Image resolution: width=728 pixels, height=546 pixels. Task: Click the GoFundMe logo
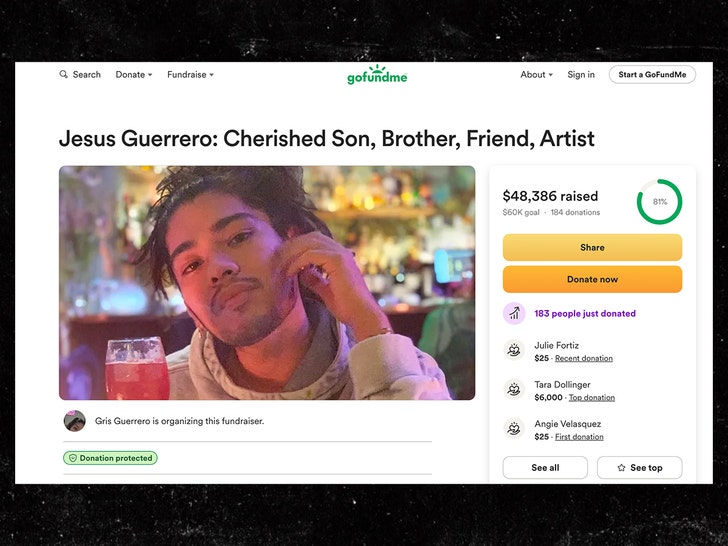(377, 75)
